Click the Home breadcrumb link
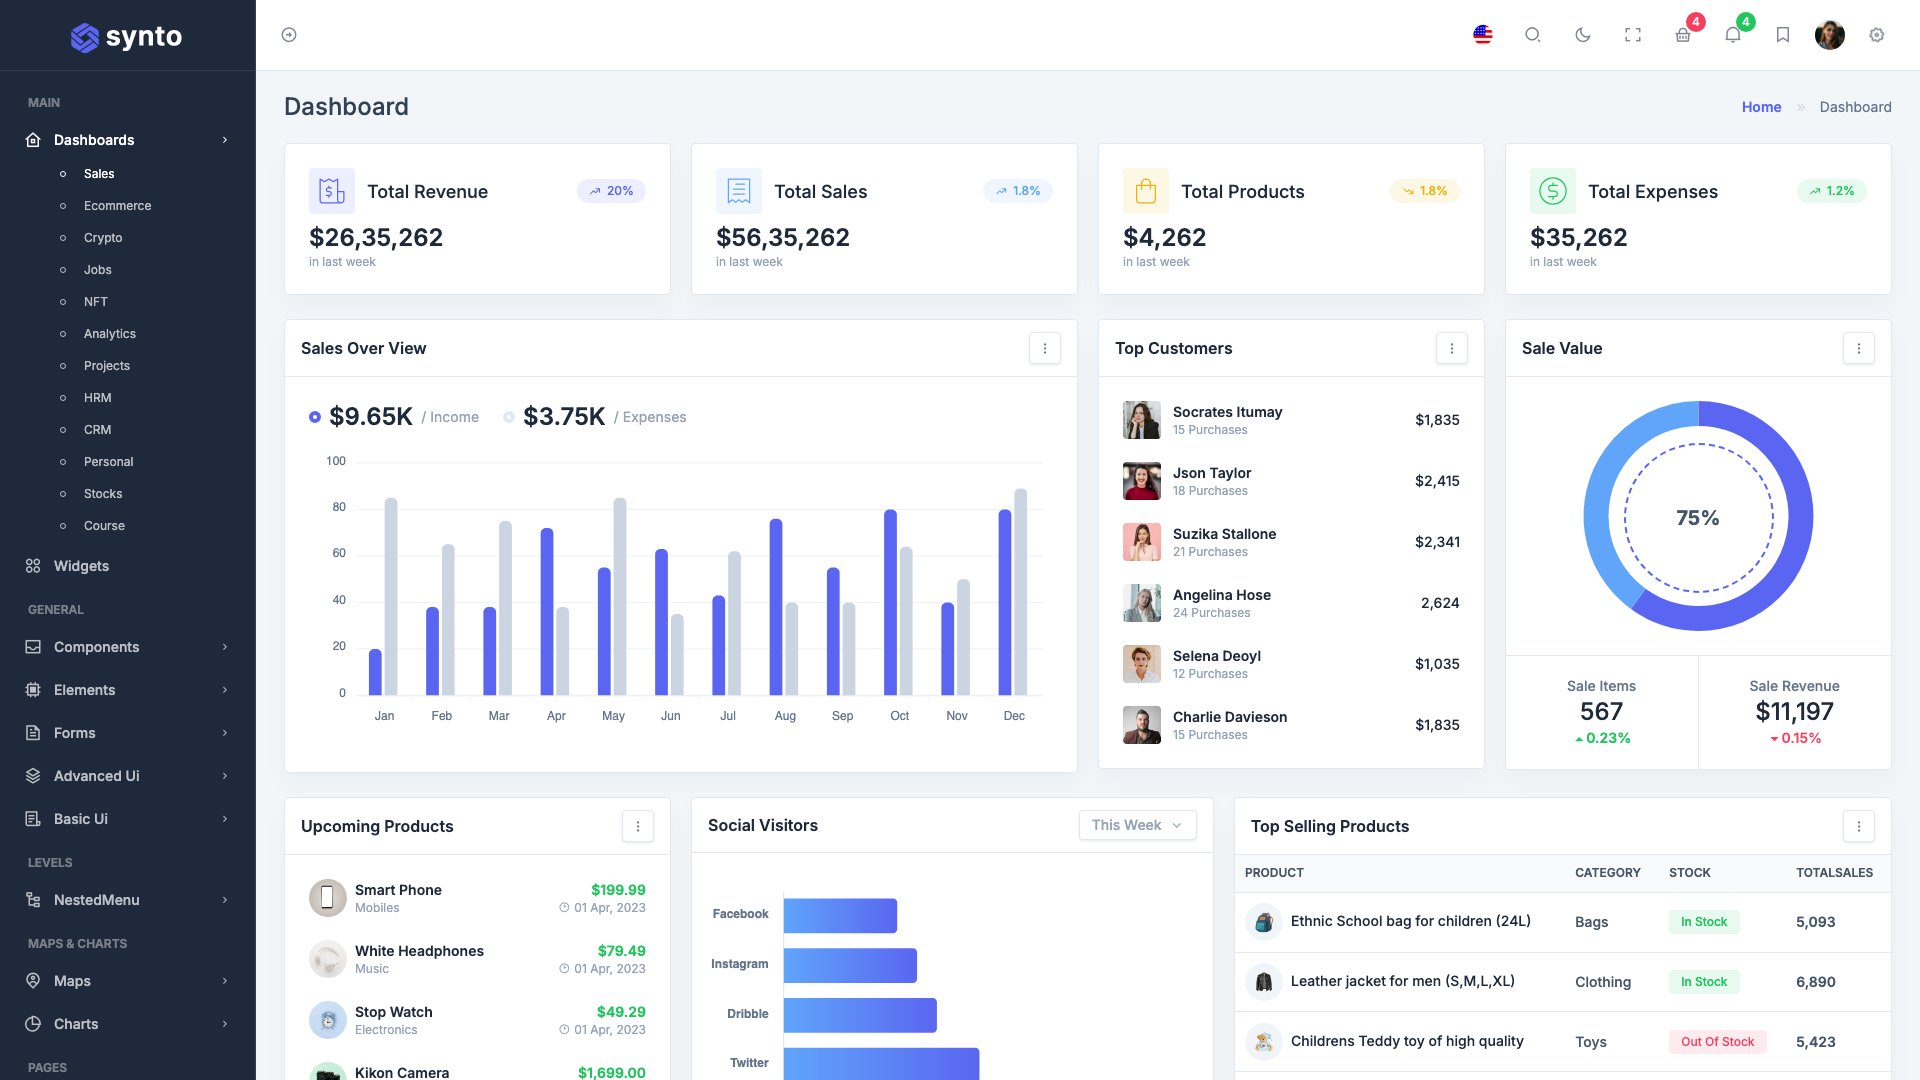The image size is (1920, 1080). coord(1761,107)
